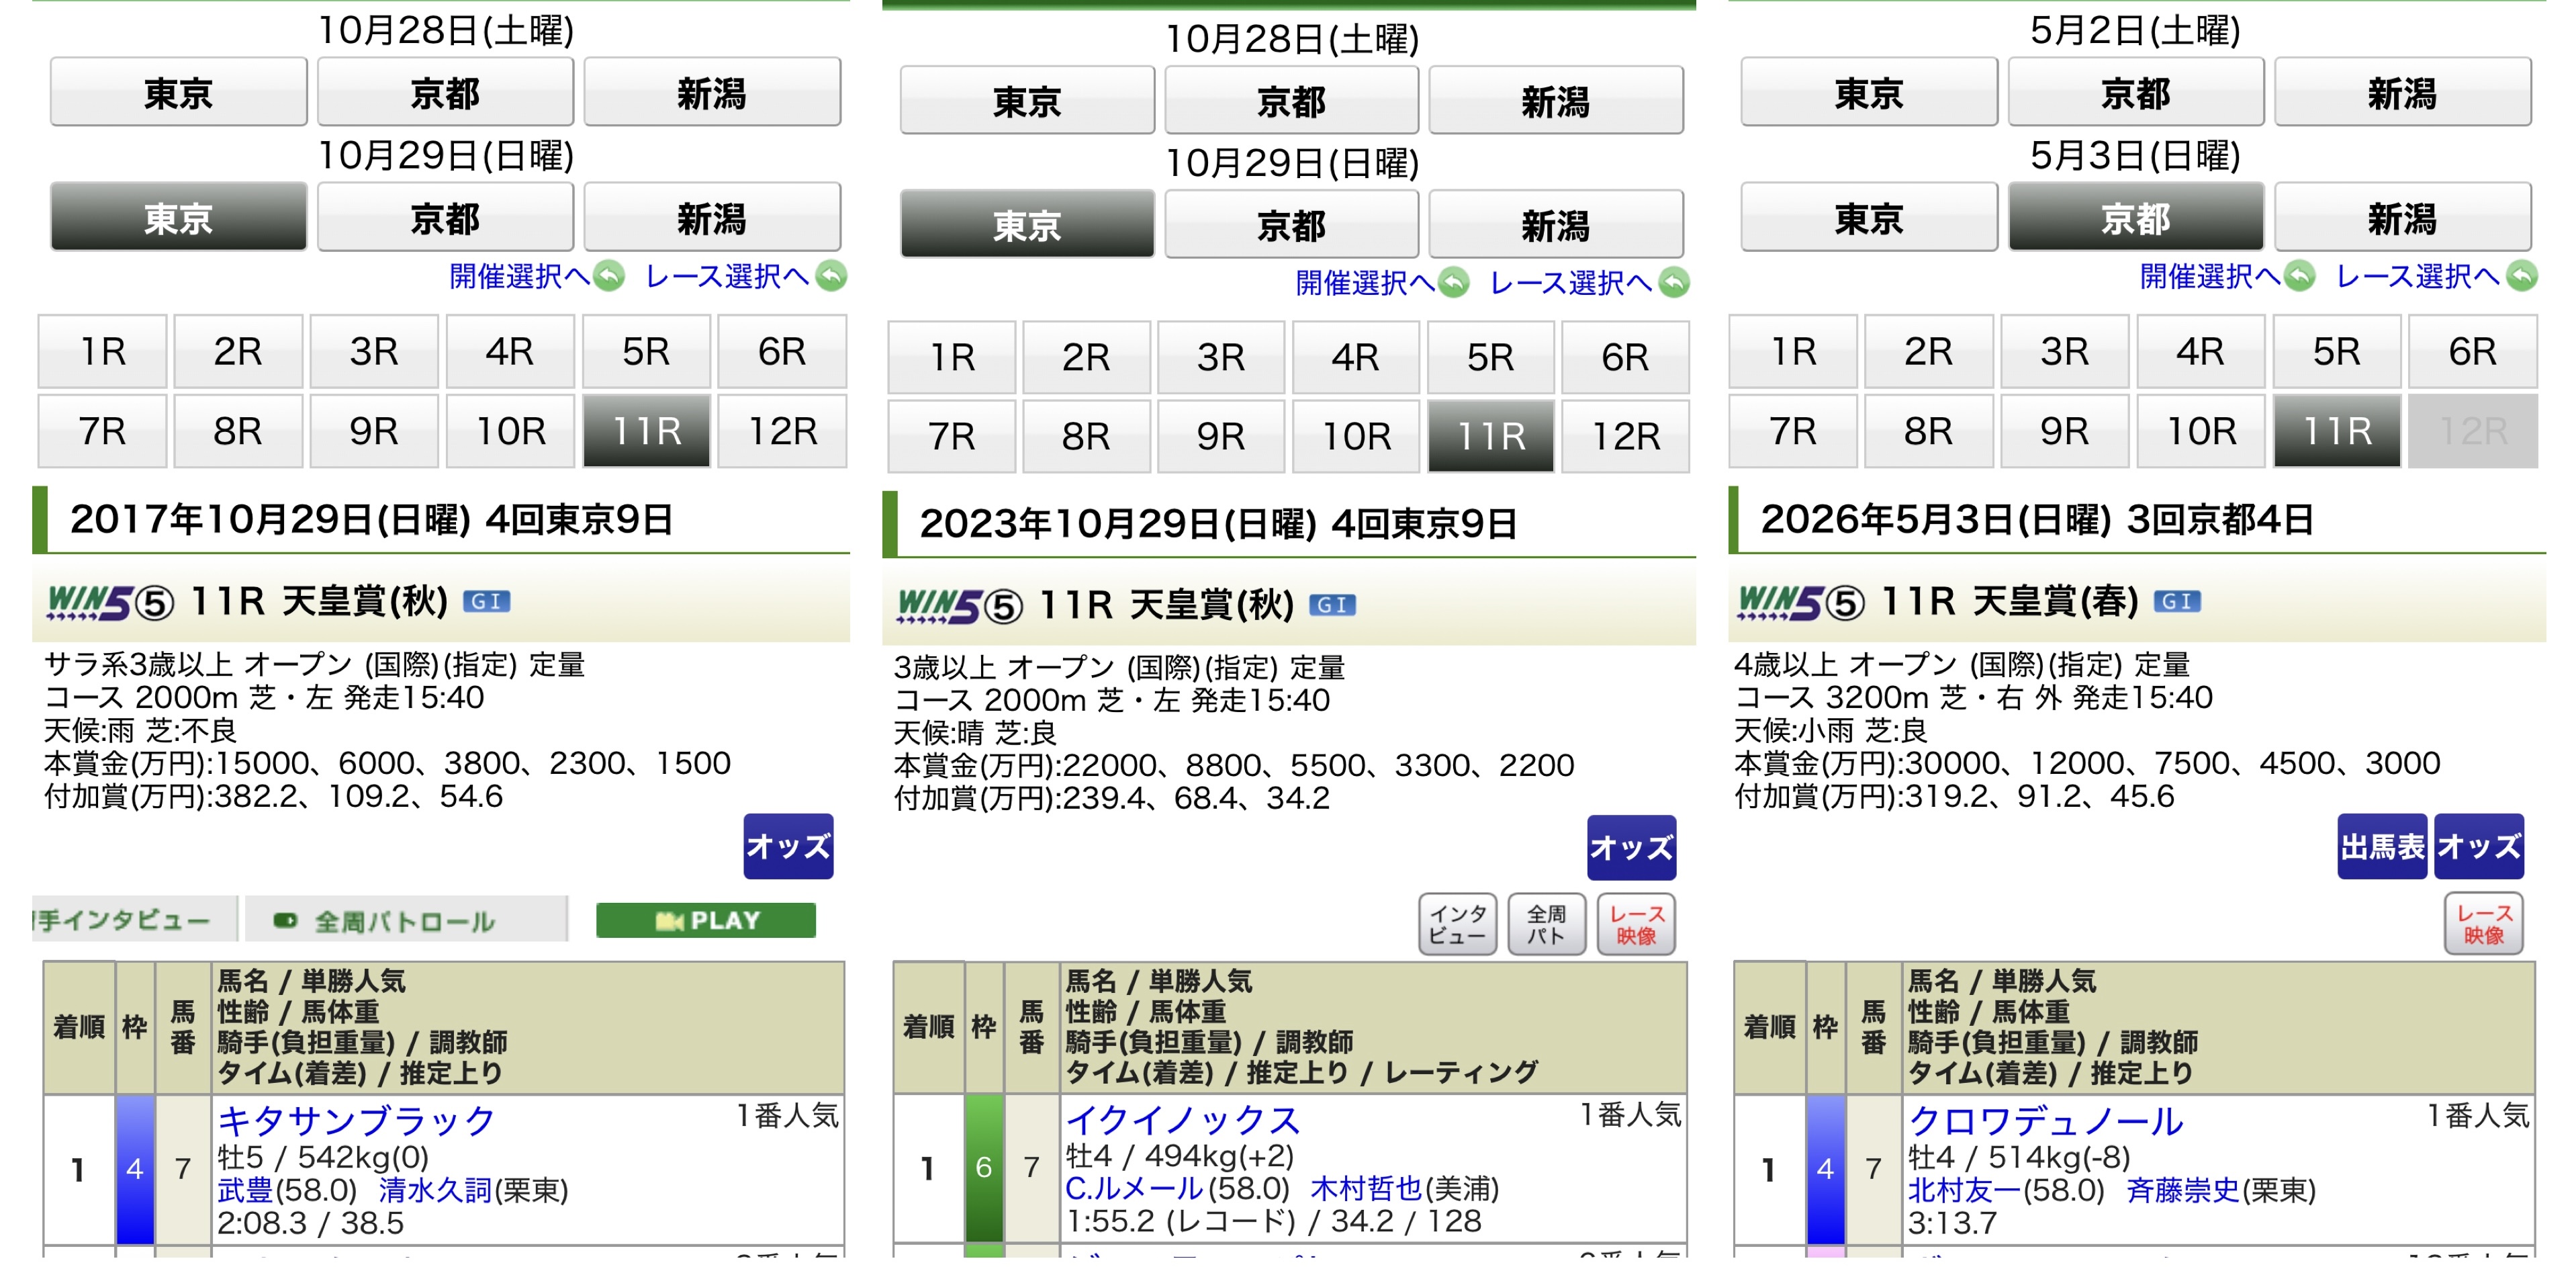Image resolution: width=2576 pixels, height=1267 pixels.
Task: Open horse link キタサンブラック
Action: tap(356, 1120)
